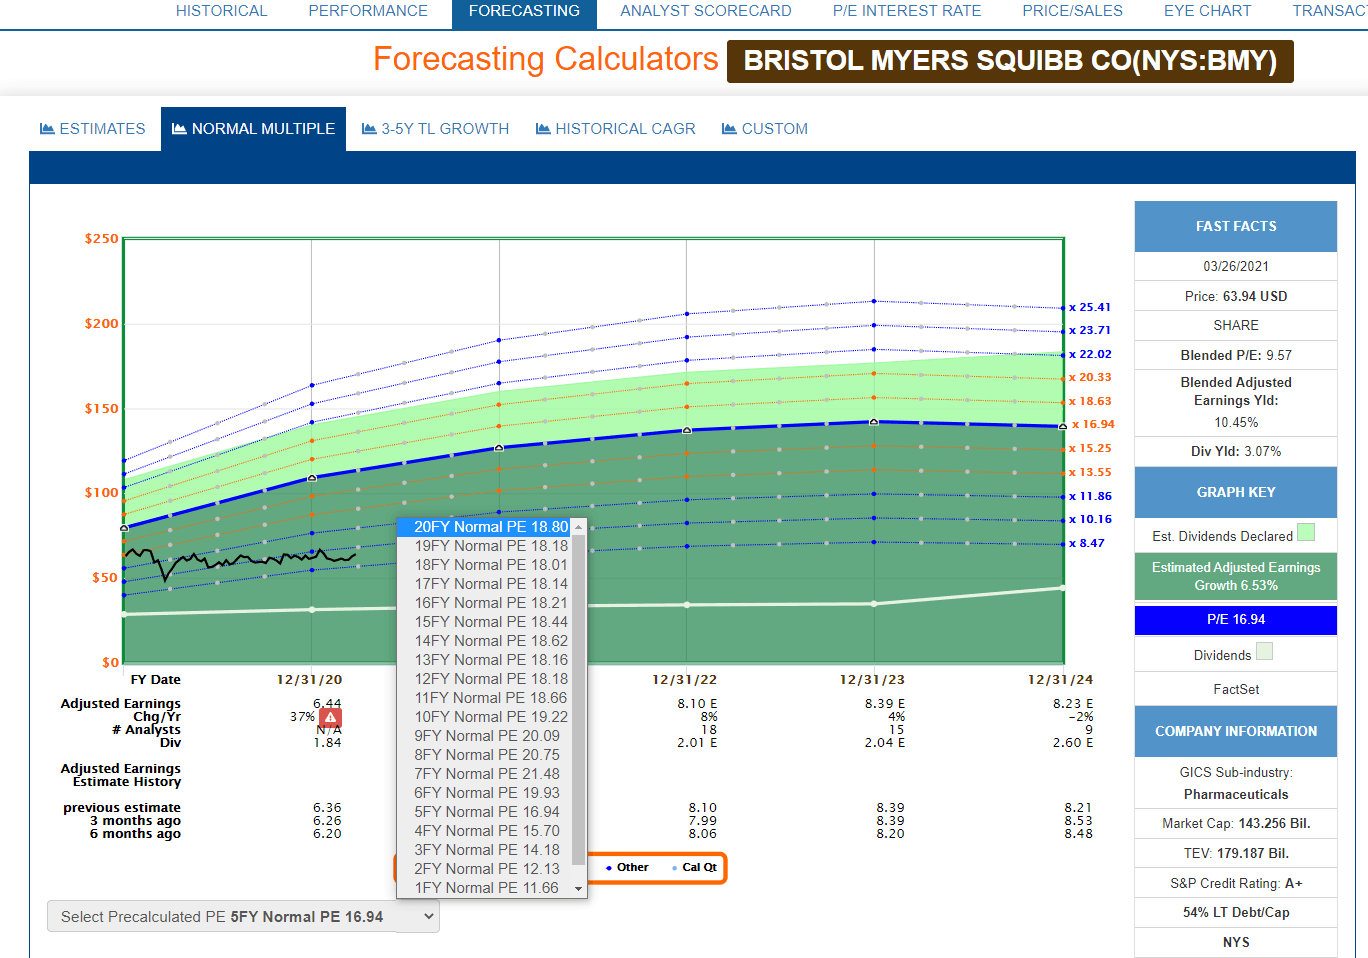Screen dimensions: 1368x958
Task: Click the x 25.41 multiple line label
Action: [1090, 307]
